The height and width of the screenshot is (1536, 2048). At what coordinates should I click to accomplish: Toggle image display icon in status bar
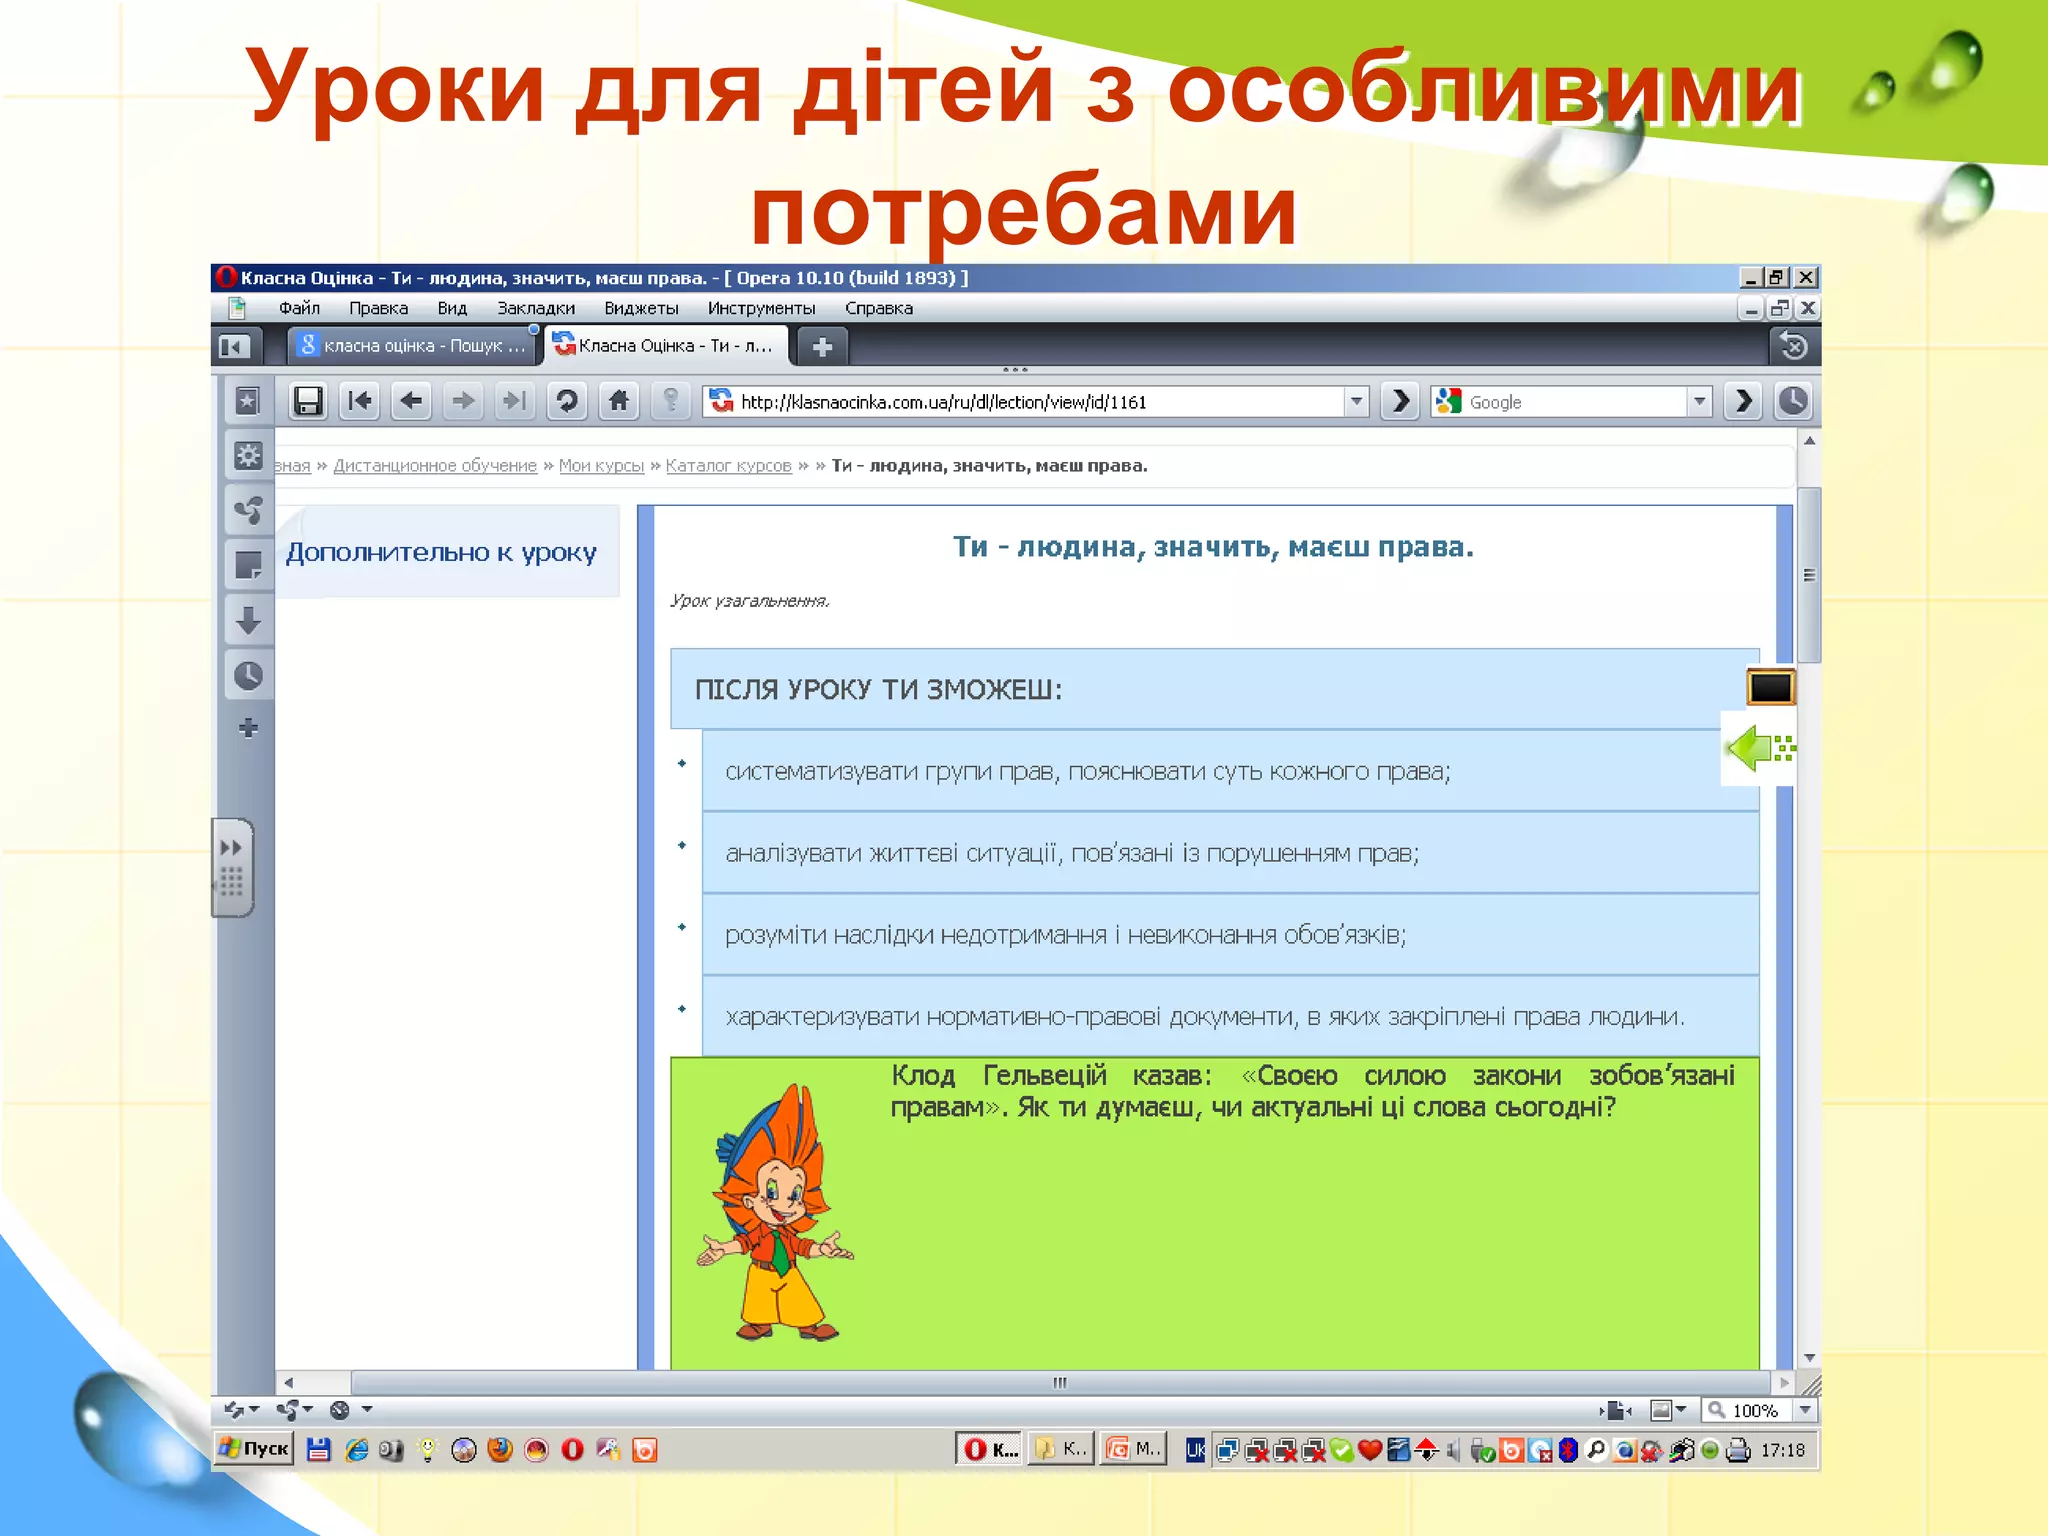(x=1662, y=1410)
